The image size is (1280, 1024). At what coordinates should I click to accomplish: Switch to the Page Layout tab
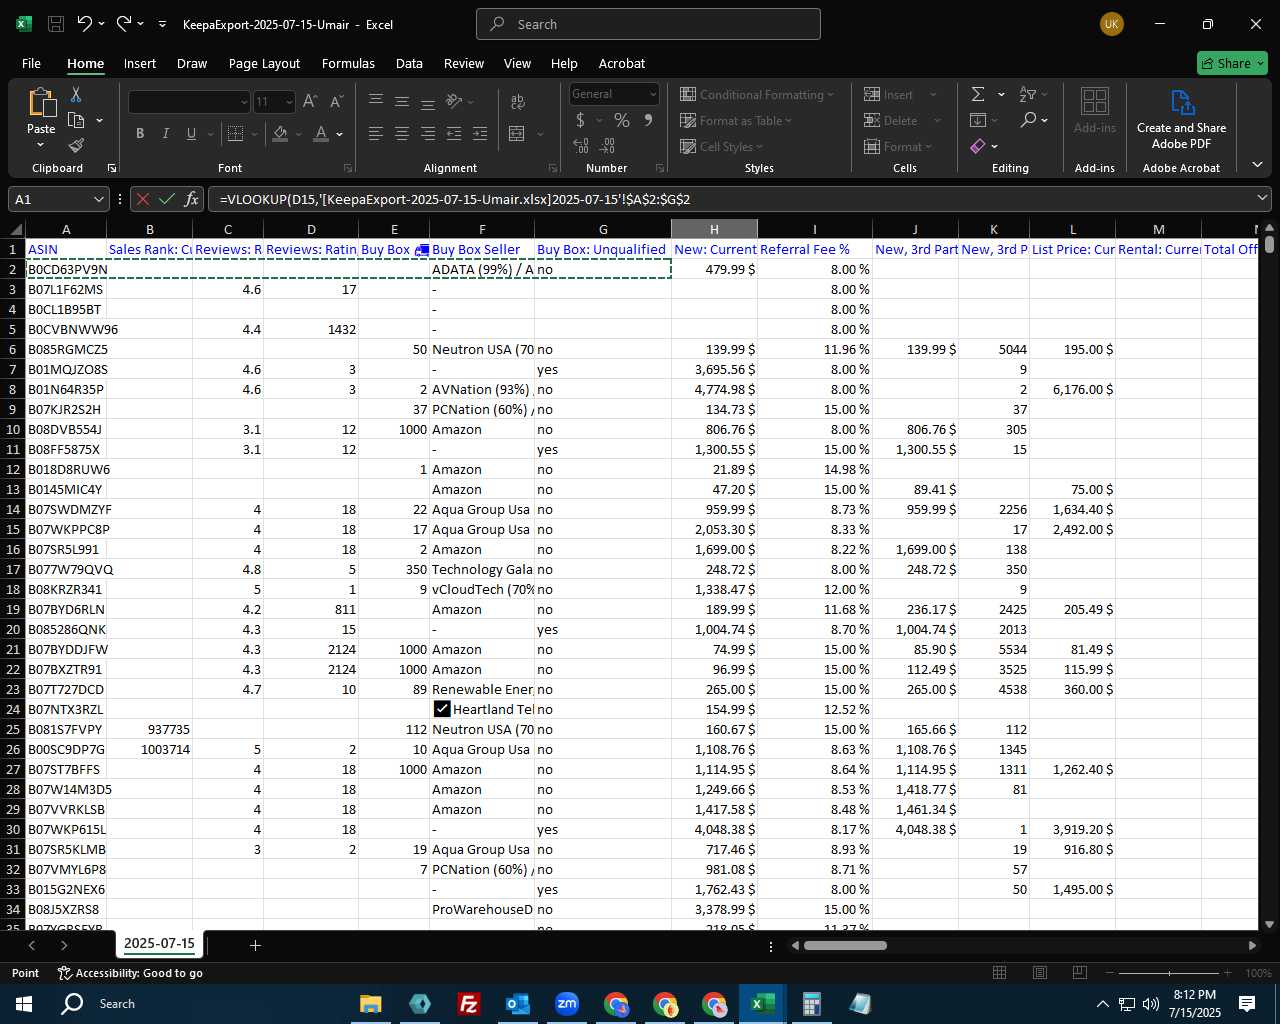click(264, 63)
